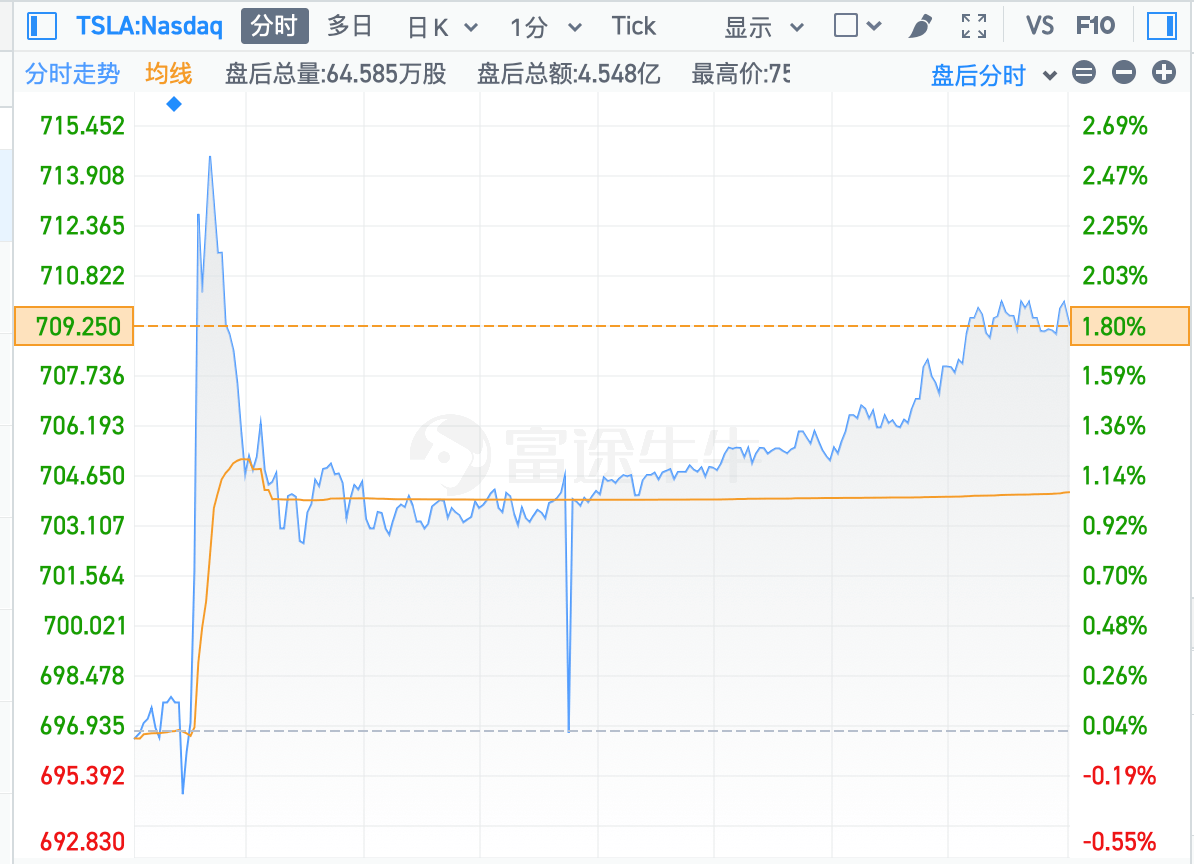This screenshot has height=864, width=1194.
Task: Click the 0.04% axis percentage
Action: click(1115, 725)
